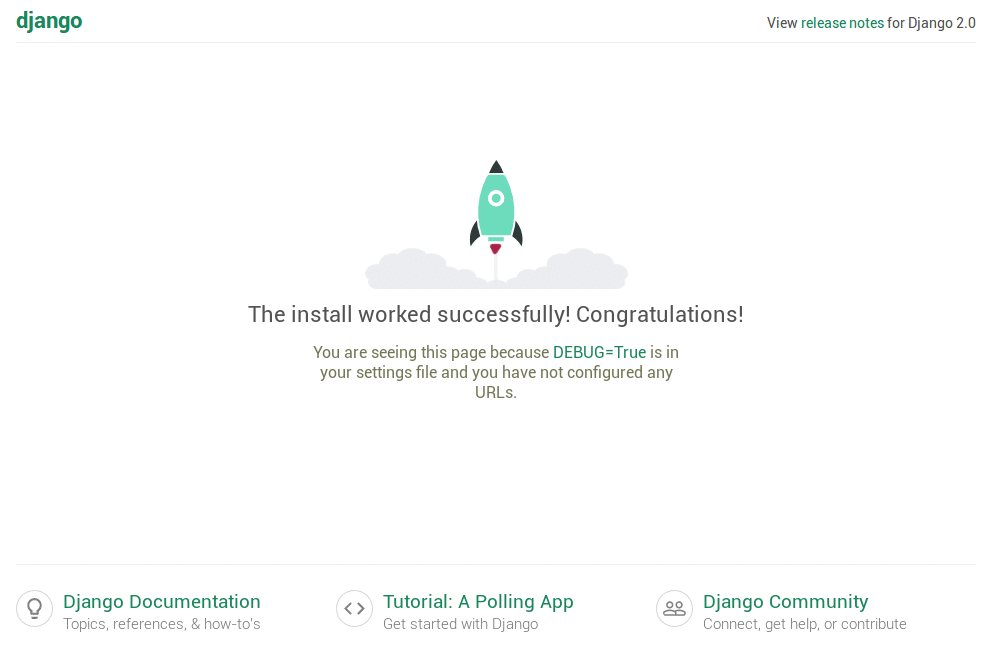Click the cloud left of the rocket
Viewport: 993px width, 647px height.
tap(410, 270)
